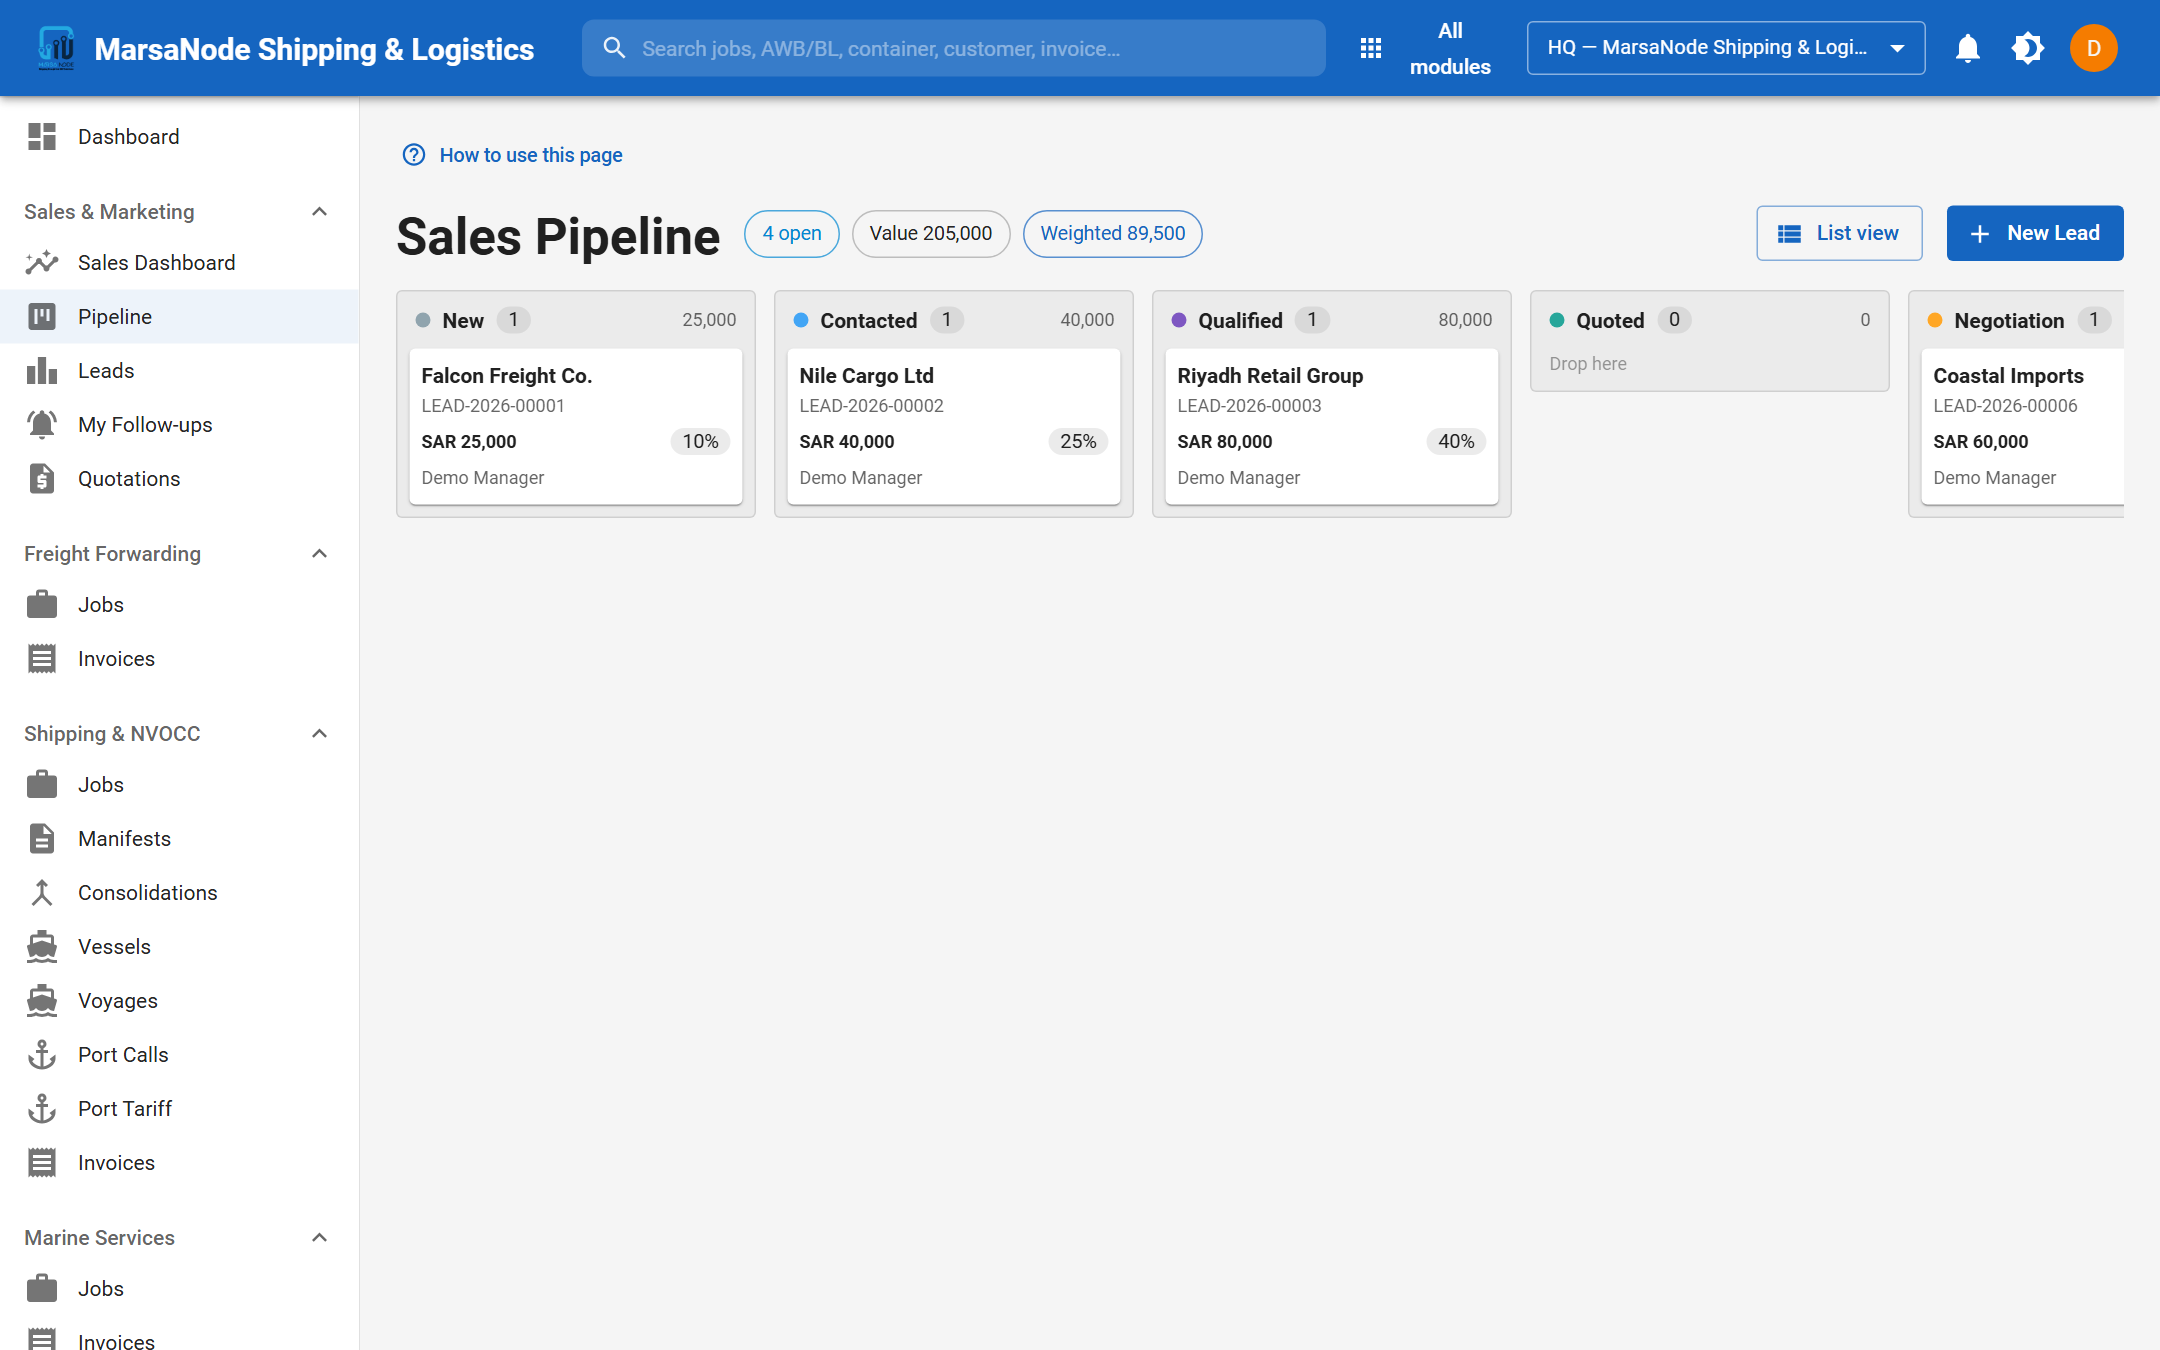
Task: Open Nile Cargo Ltd lead card
Action: coord(954,427)
